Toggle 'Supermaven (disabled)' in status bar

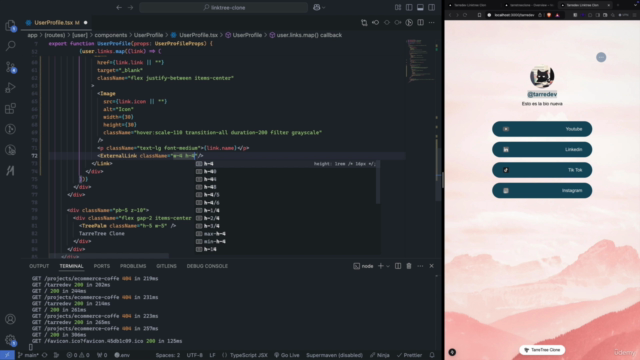coord(334,355)
